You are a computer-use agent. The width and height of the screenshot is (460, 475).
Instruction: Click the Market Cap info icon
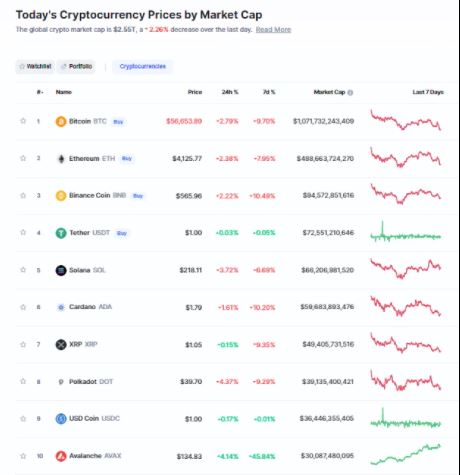pyautogui.click(x=350, y=92)
